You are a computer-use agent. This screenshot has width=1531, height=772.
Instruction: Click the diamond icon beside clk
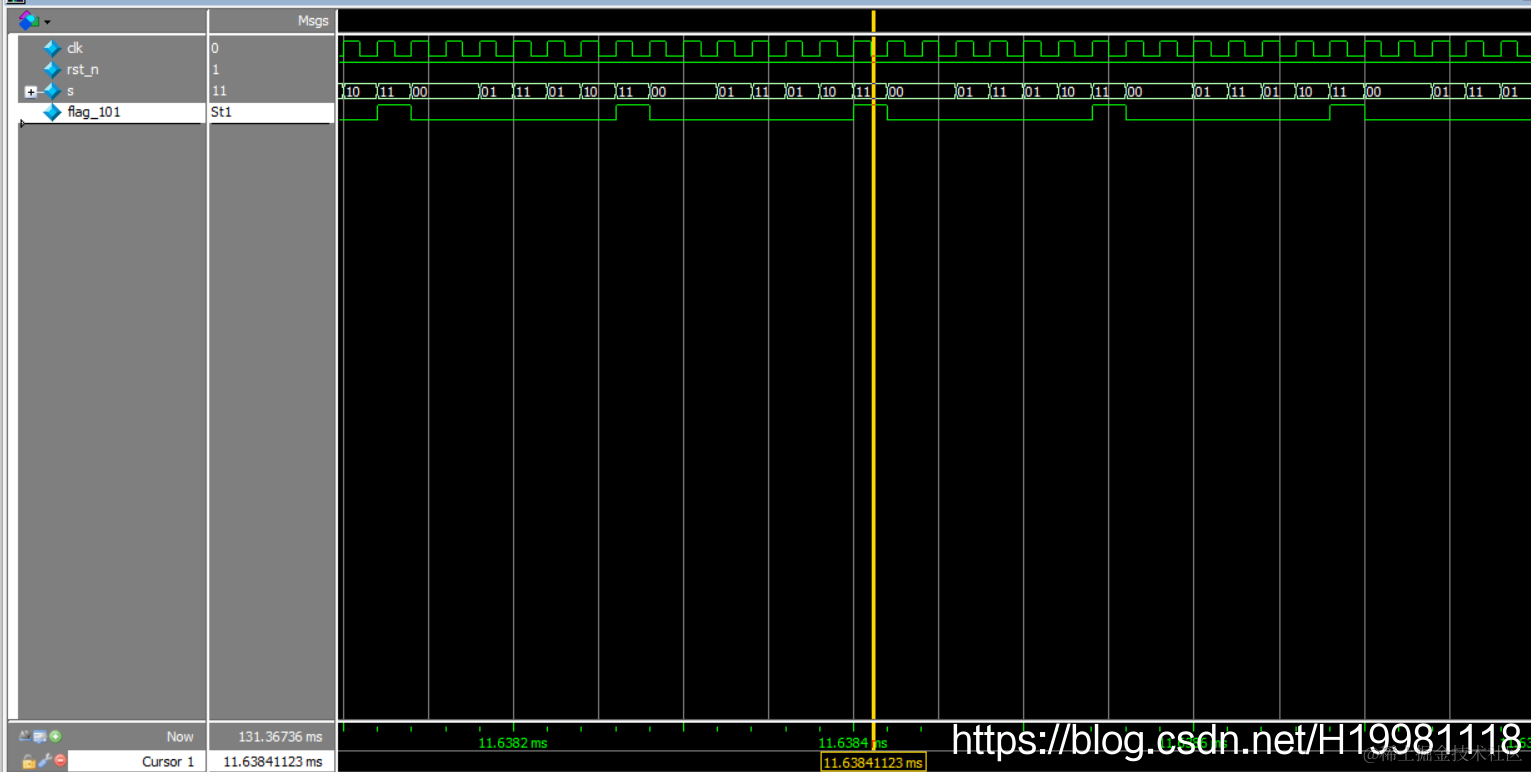[x=53, y=48]
